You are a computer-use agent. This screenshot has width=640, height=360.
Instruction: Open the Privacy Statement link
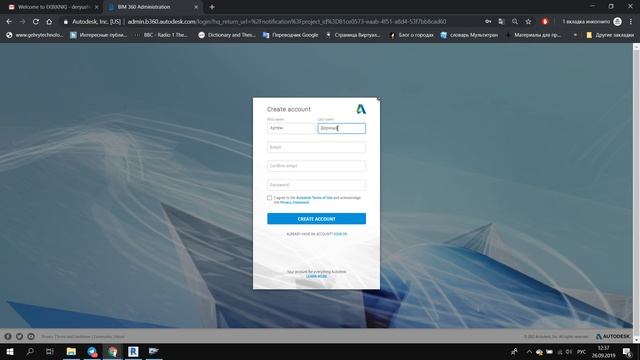pyautogui.click(x=295, y=202)
